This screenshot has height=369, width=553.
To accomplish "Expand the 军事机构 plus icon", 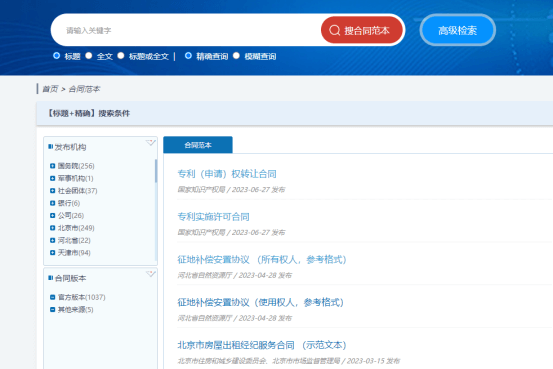I will [x=53, y=178].
